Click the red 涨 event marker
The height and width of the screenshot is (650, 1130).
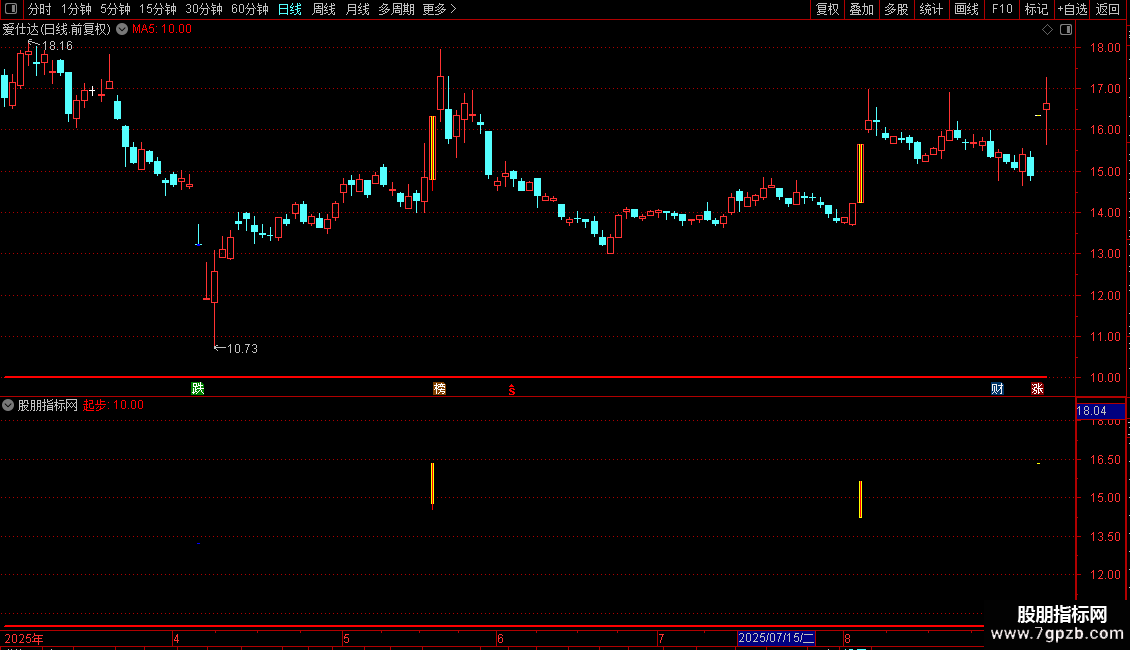tap(1038, 388)
